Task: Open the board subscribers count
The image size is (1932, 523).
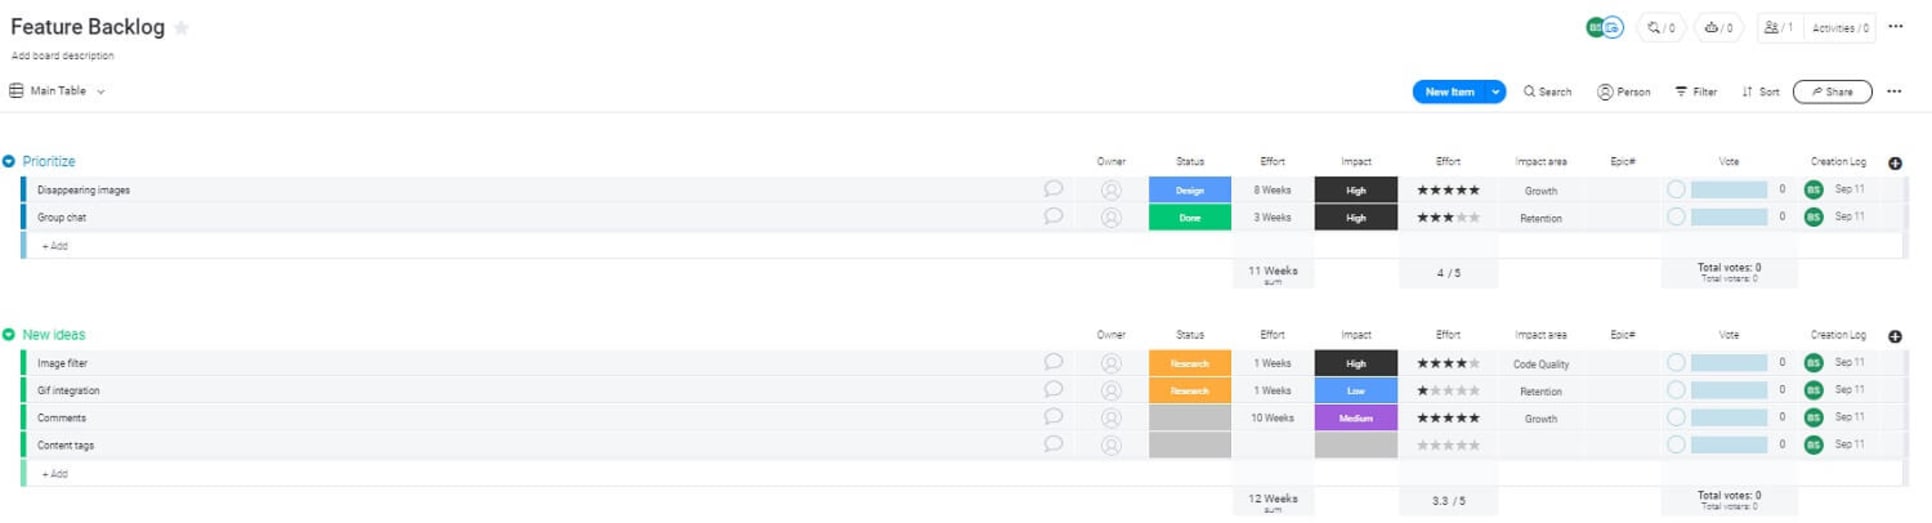Action: point(1779,28)
